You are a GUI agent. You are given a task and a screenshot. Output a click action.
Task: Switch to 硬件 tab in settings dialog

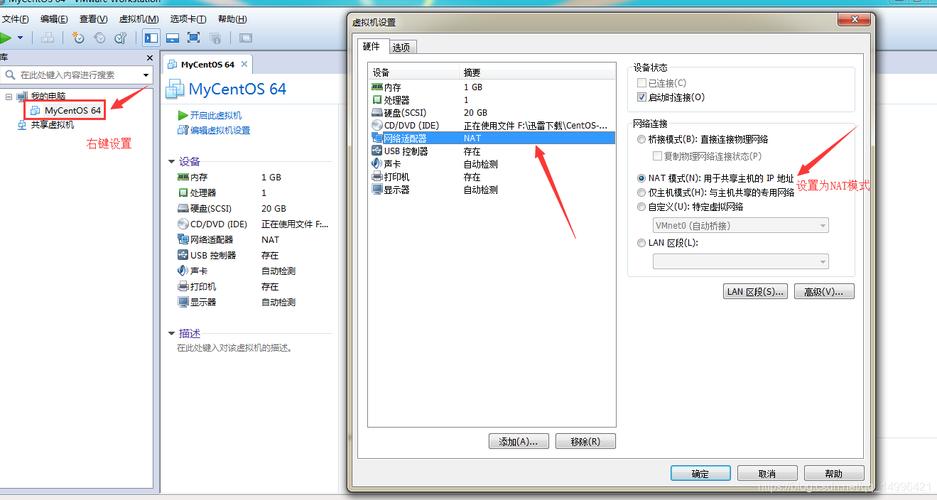[x=371, y=46]
